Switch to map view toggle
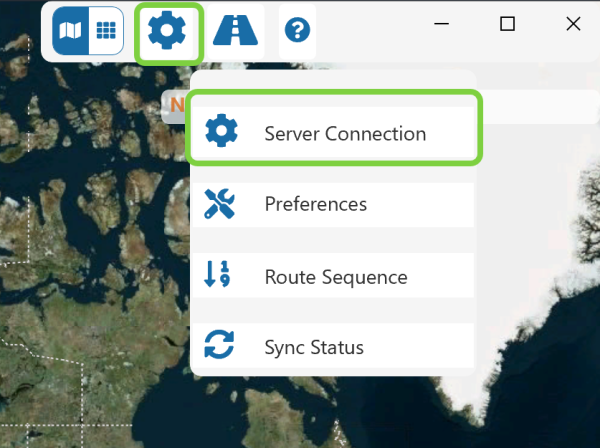The height and width of the screenshot is (448, 600). coord(70,30)
